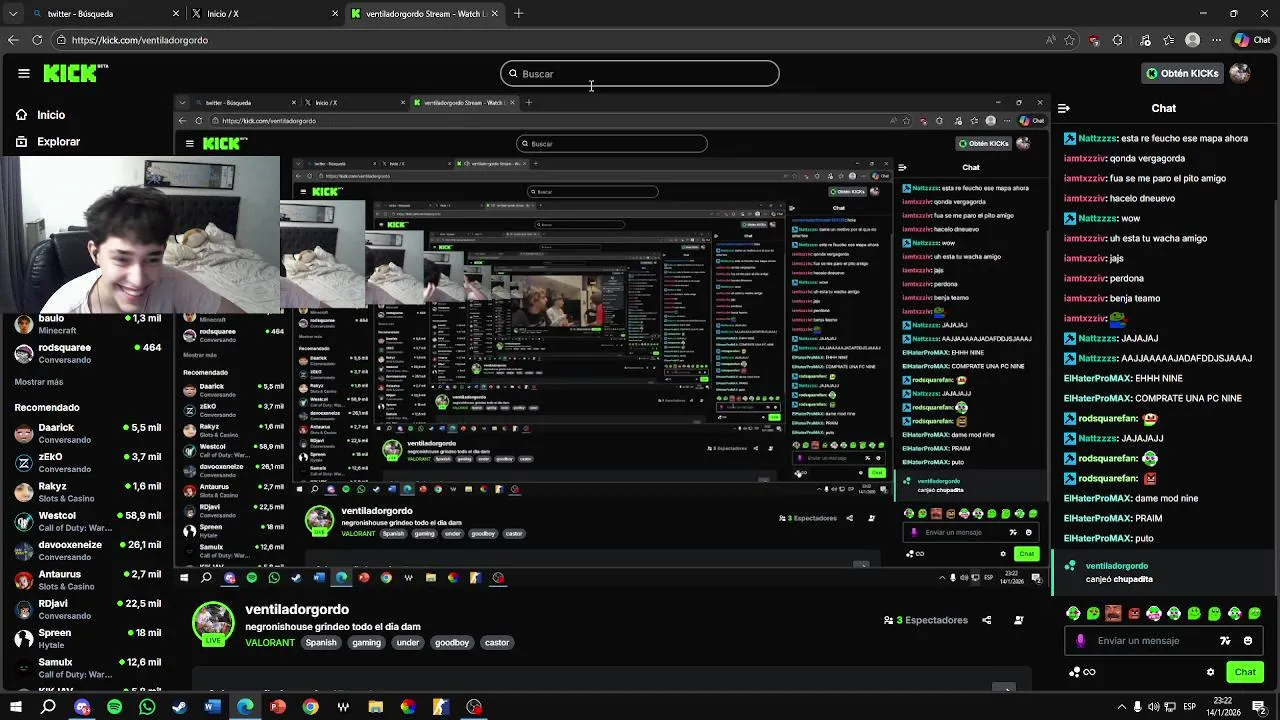Focus the Kick Buscar search field
The width and height of the screenshot is (1280, 720).
tap(640, 73)
